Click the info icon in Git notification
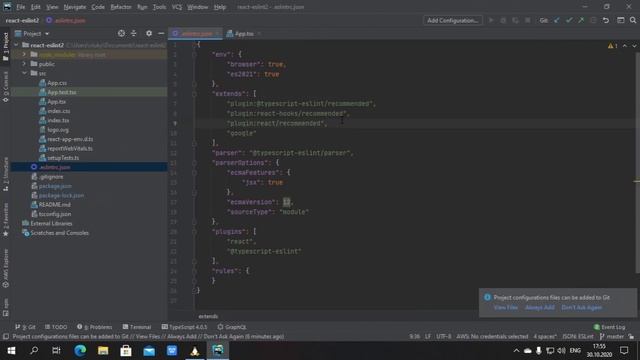 point(487,297)
